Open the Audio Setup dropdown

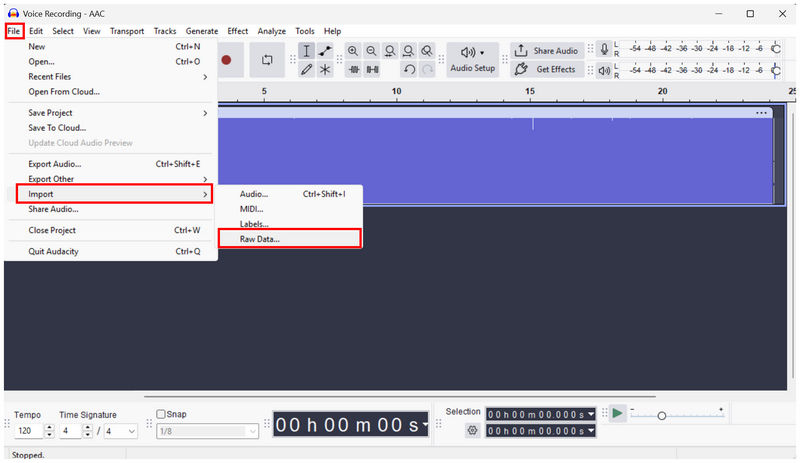[x=472, y=60]
